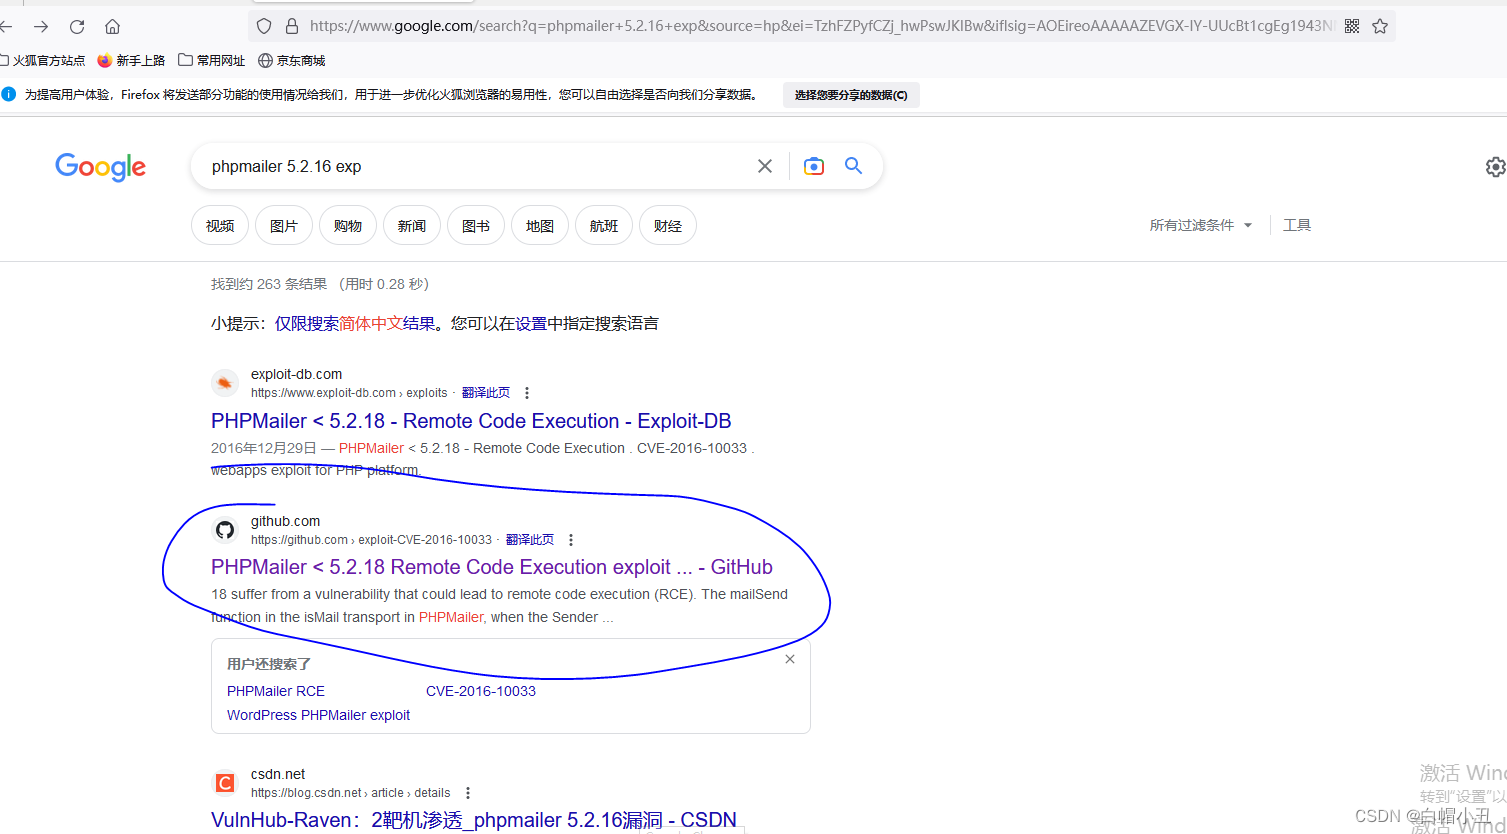This screenshot has height=834, width=1507.
Task: Open the QR code icon in address bar
Action: click(x=1352, y=26)
